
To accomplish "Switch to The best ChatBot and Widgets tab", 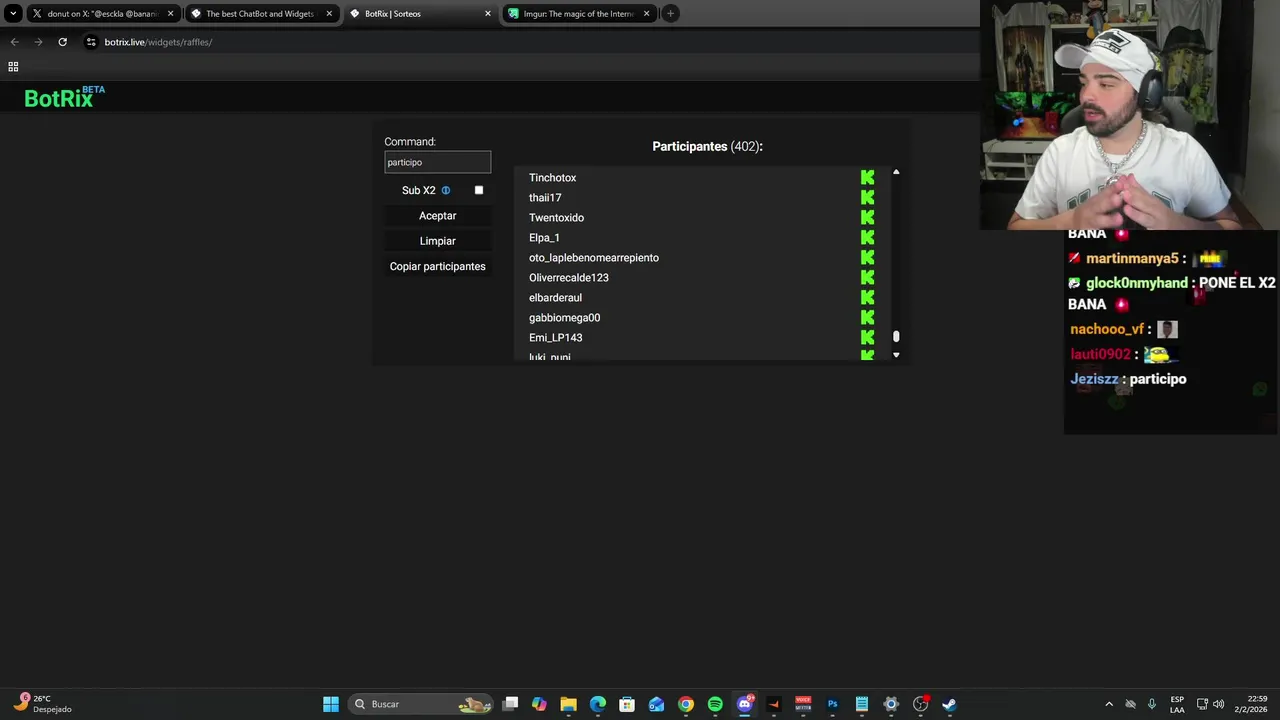I will click(261, 14).
